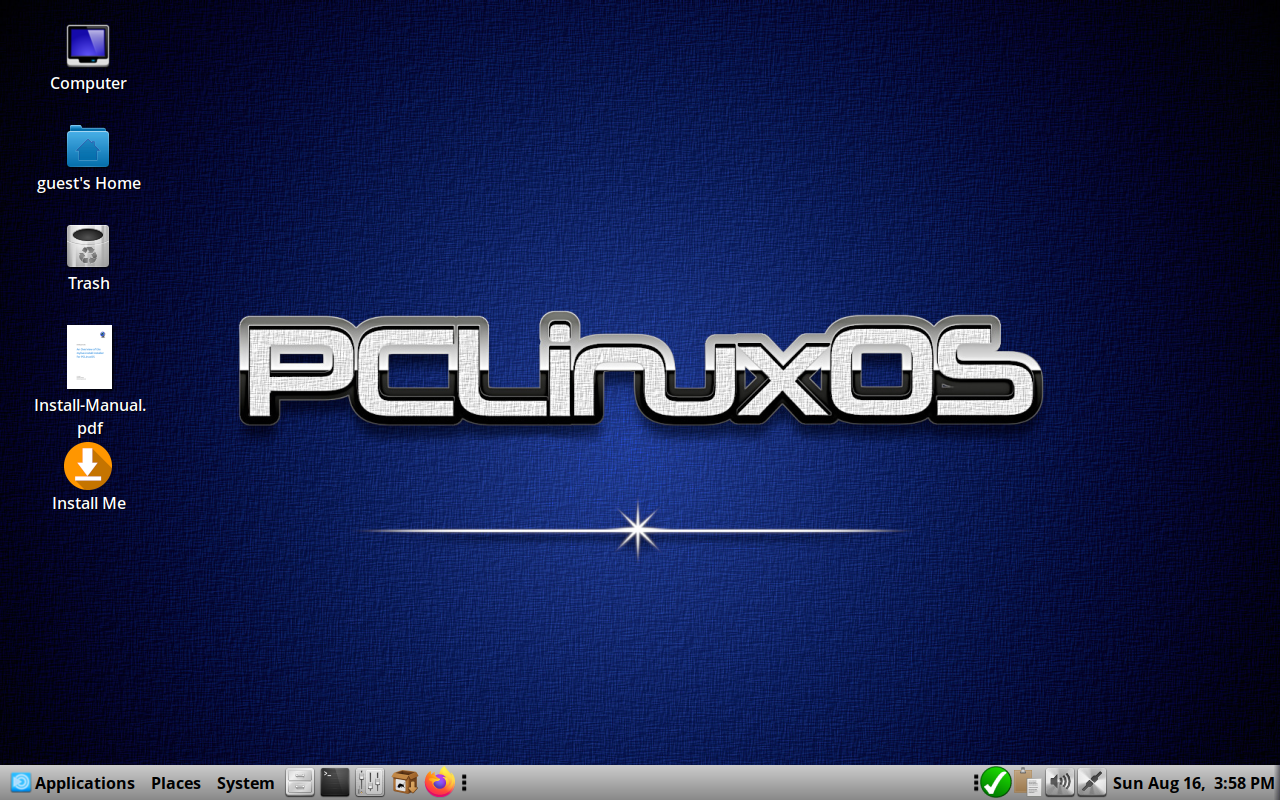Open the control center sliders icon
Image resolution: width=1280 pixels, height=800 pixels.
[x=370, y=782]
